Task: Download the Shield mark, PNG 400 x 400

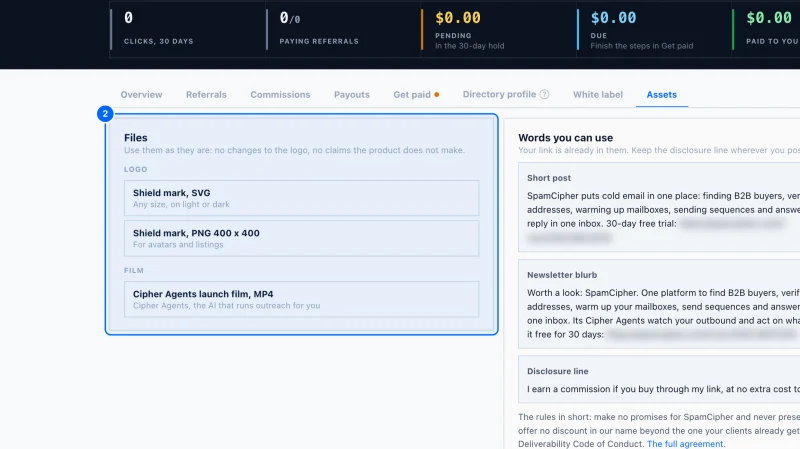Action: coord(302,238)
